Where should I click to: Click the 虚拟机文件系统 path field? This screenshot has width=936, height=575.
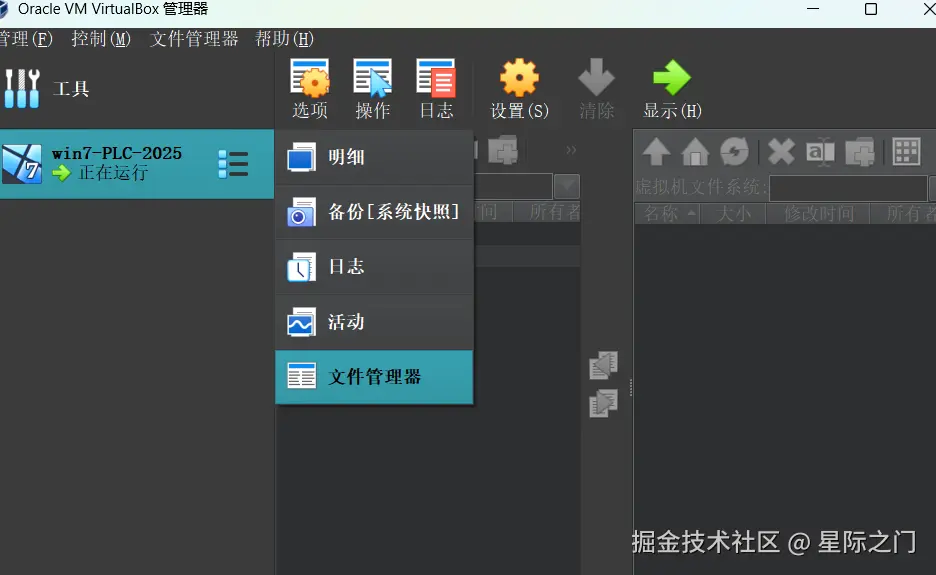pos(848,188)
